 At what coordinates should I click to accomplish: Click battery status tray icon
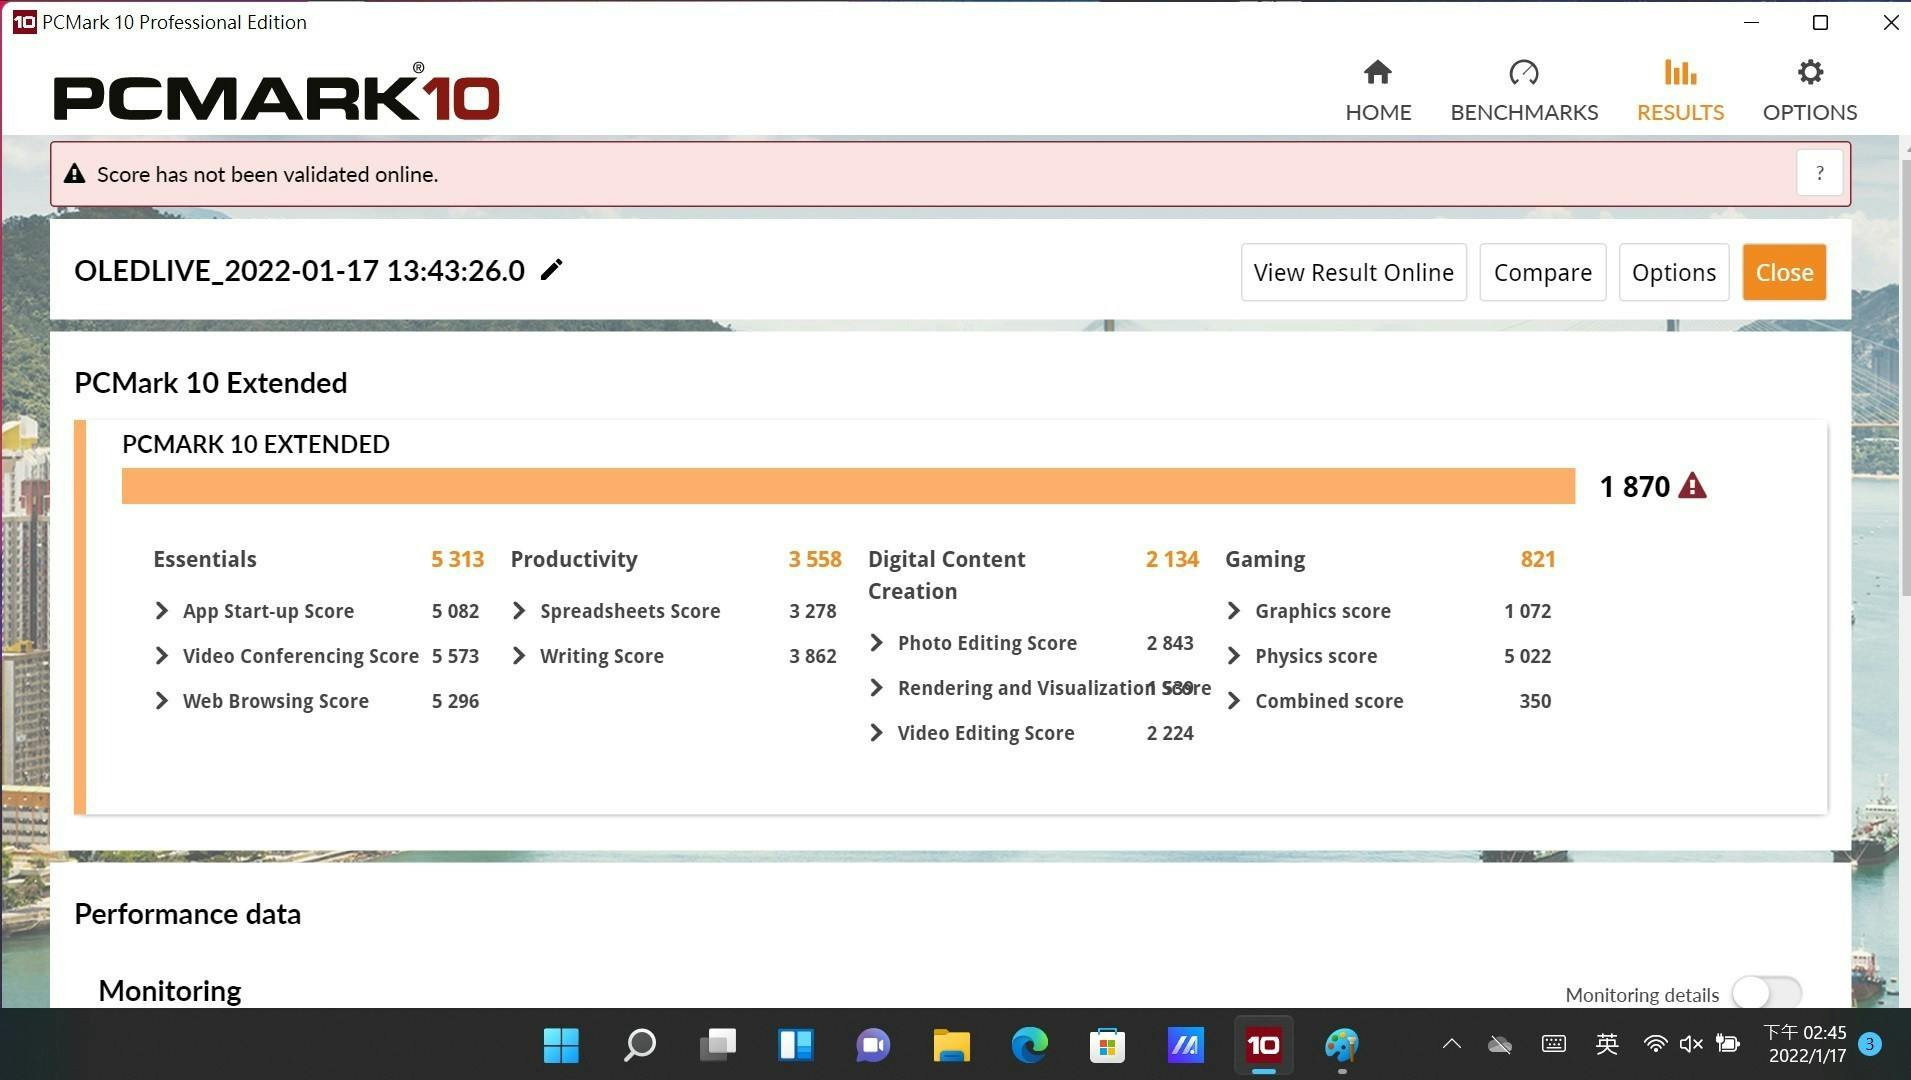pyautogui.click(x=1728, y=1045)
